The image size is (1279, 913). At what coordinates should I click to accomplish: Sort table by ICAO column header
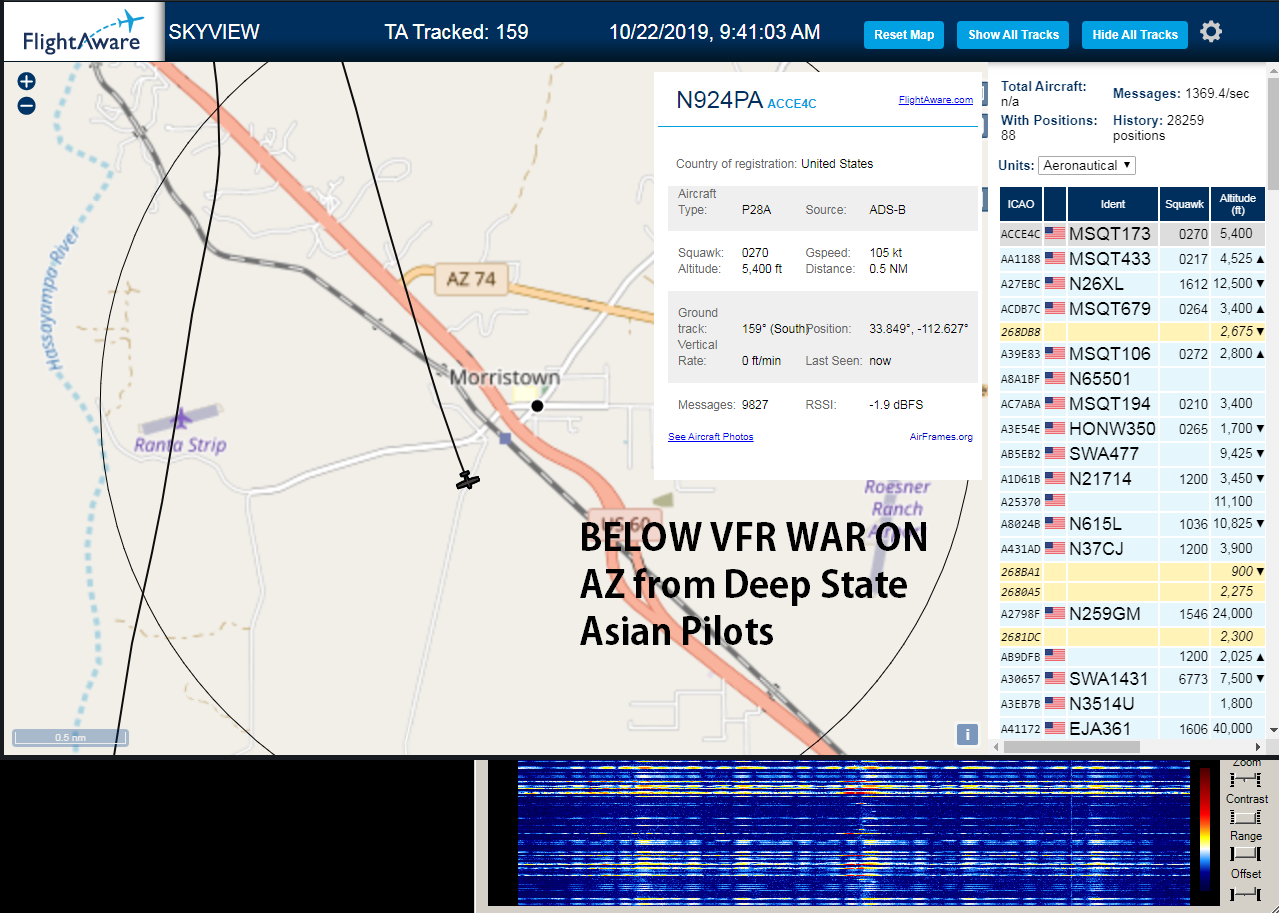(1021, 204)
